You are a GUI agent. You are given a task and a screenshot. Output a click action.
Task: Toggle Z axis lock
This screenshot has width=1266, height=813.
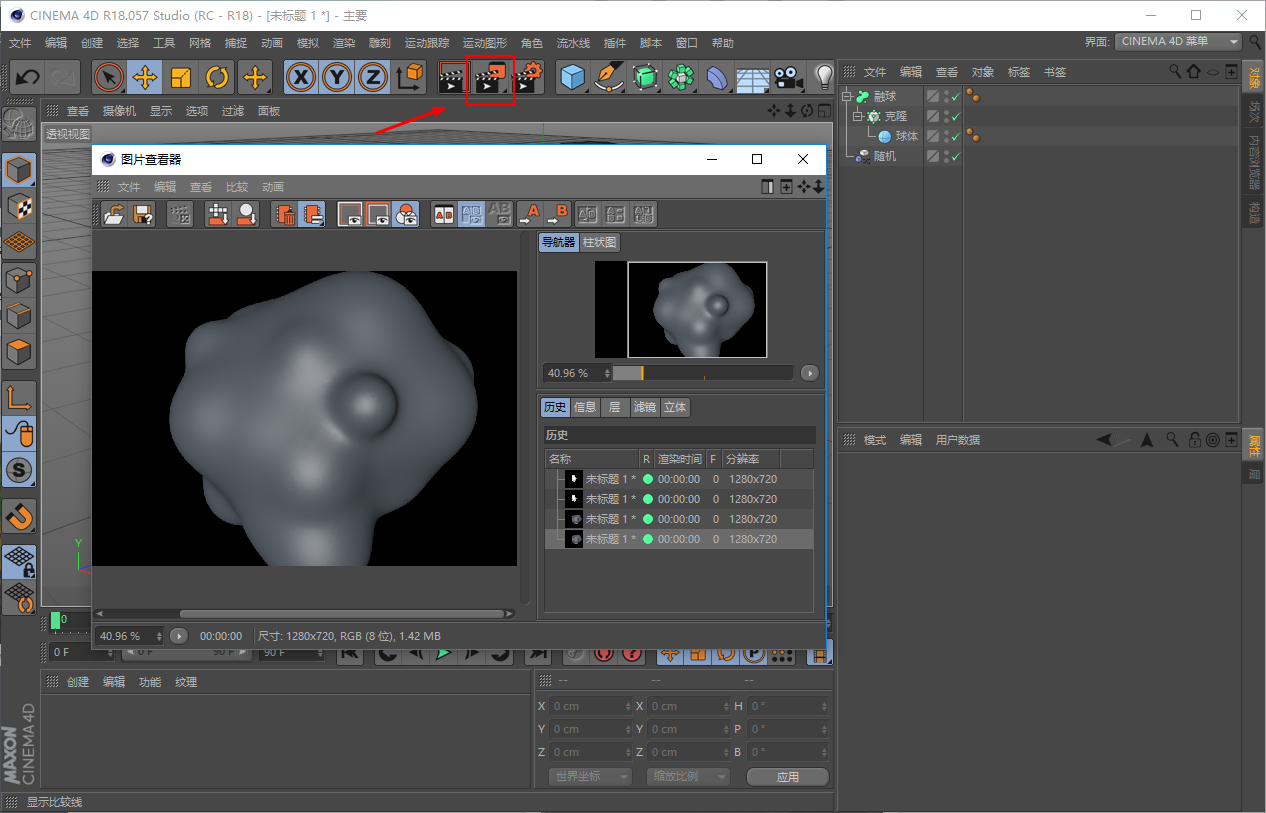point(374,77)
